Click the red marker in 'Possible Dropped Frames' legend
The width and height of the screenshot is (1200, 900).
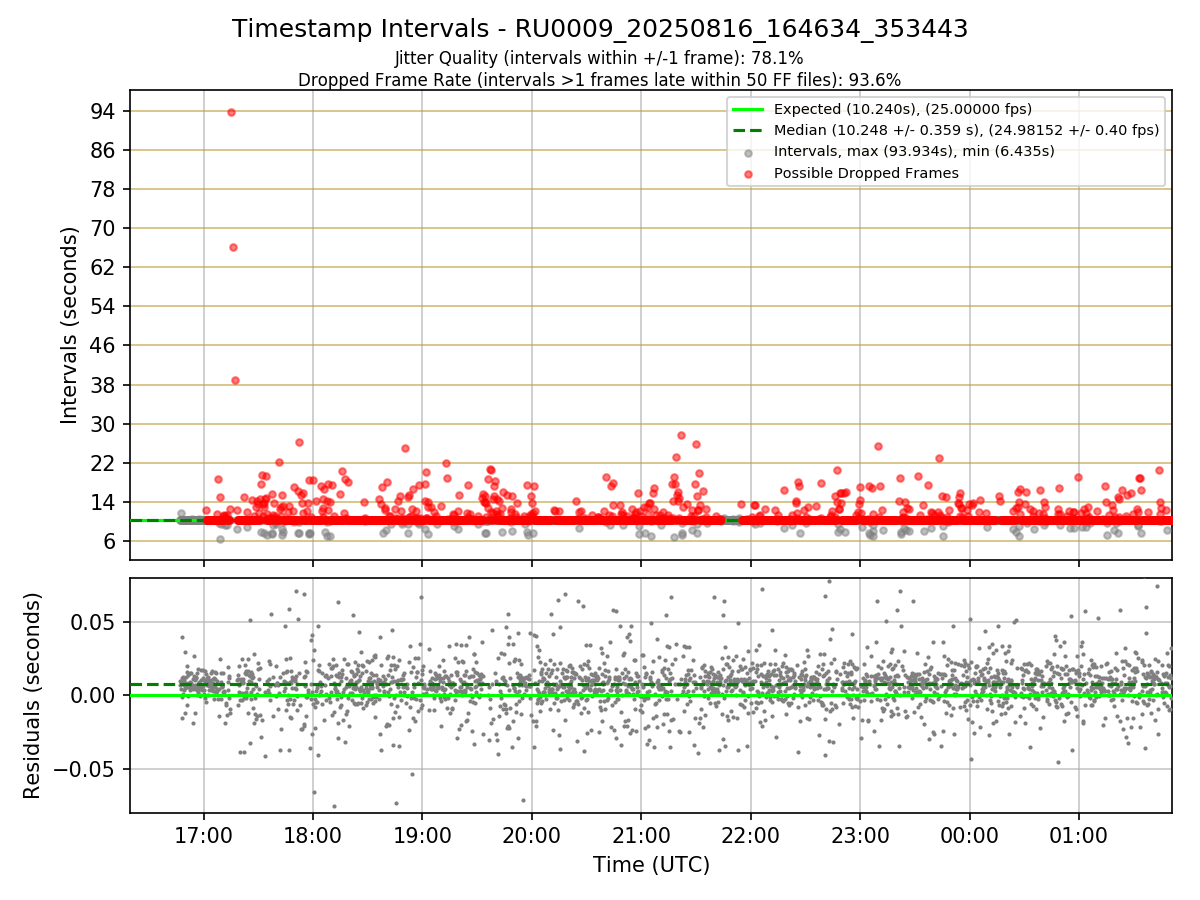coord(749,173)
